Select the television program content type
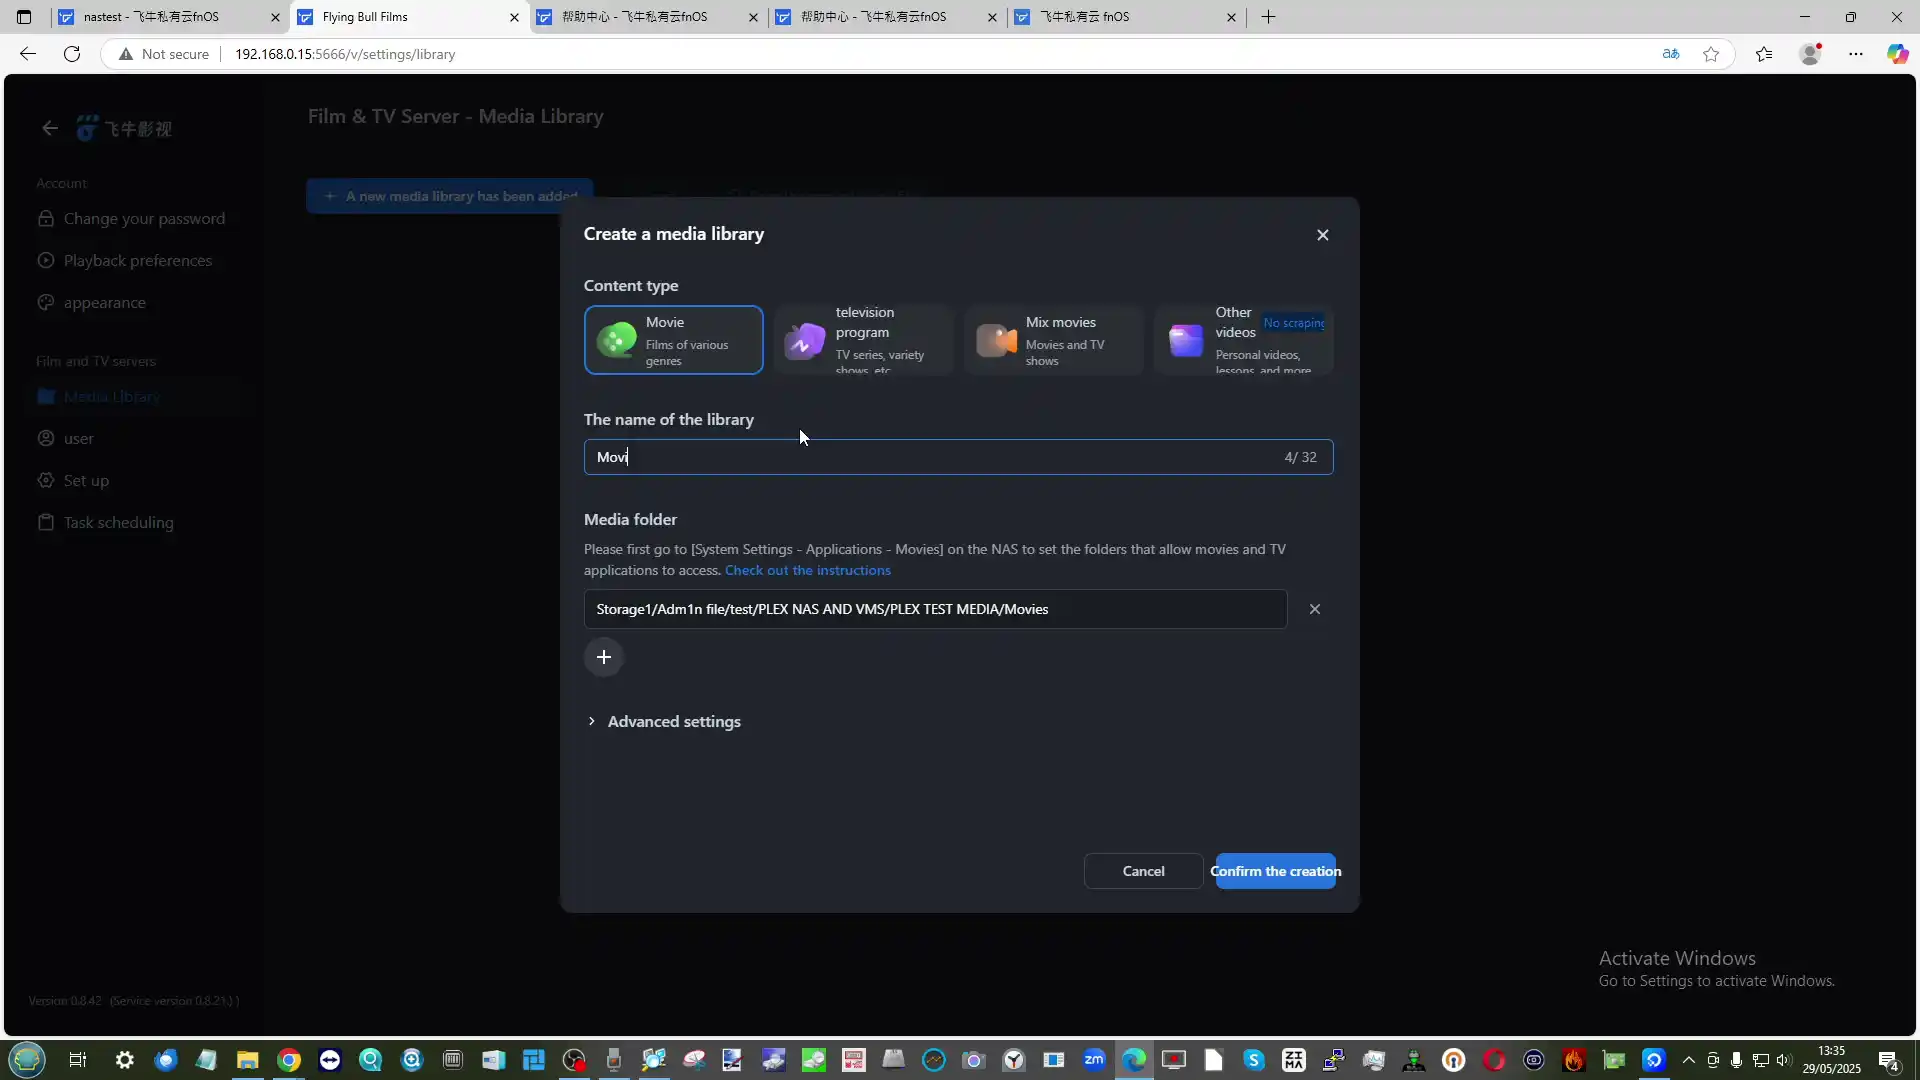Viewport: 1920px width, 1080px height. click(863, 340)
